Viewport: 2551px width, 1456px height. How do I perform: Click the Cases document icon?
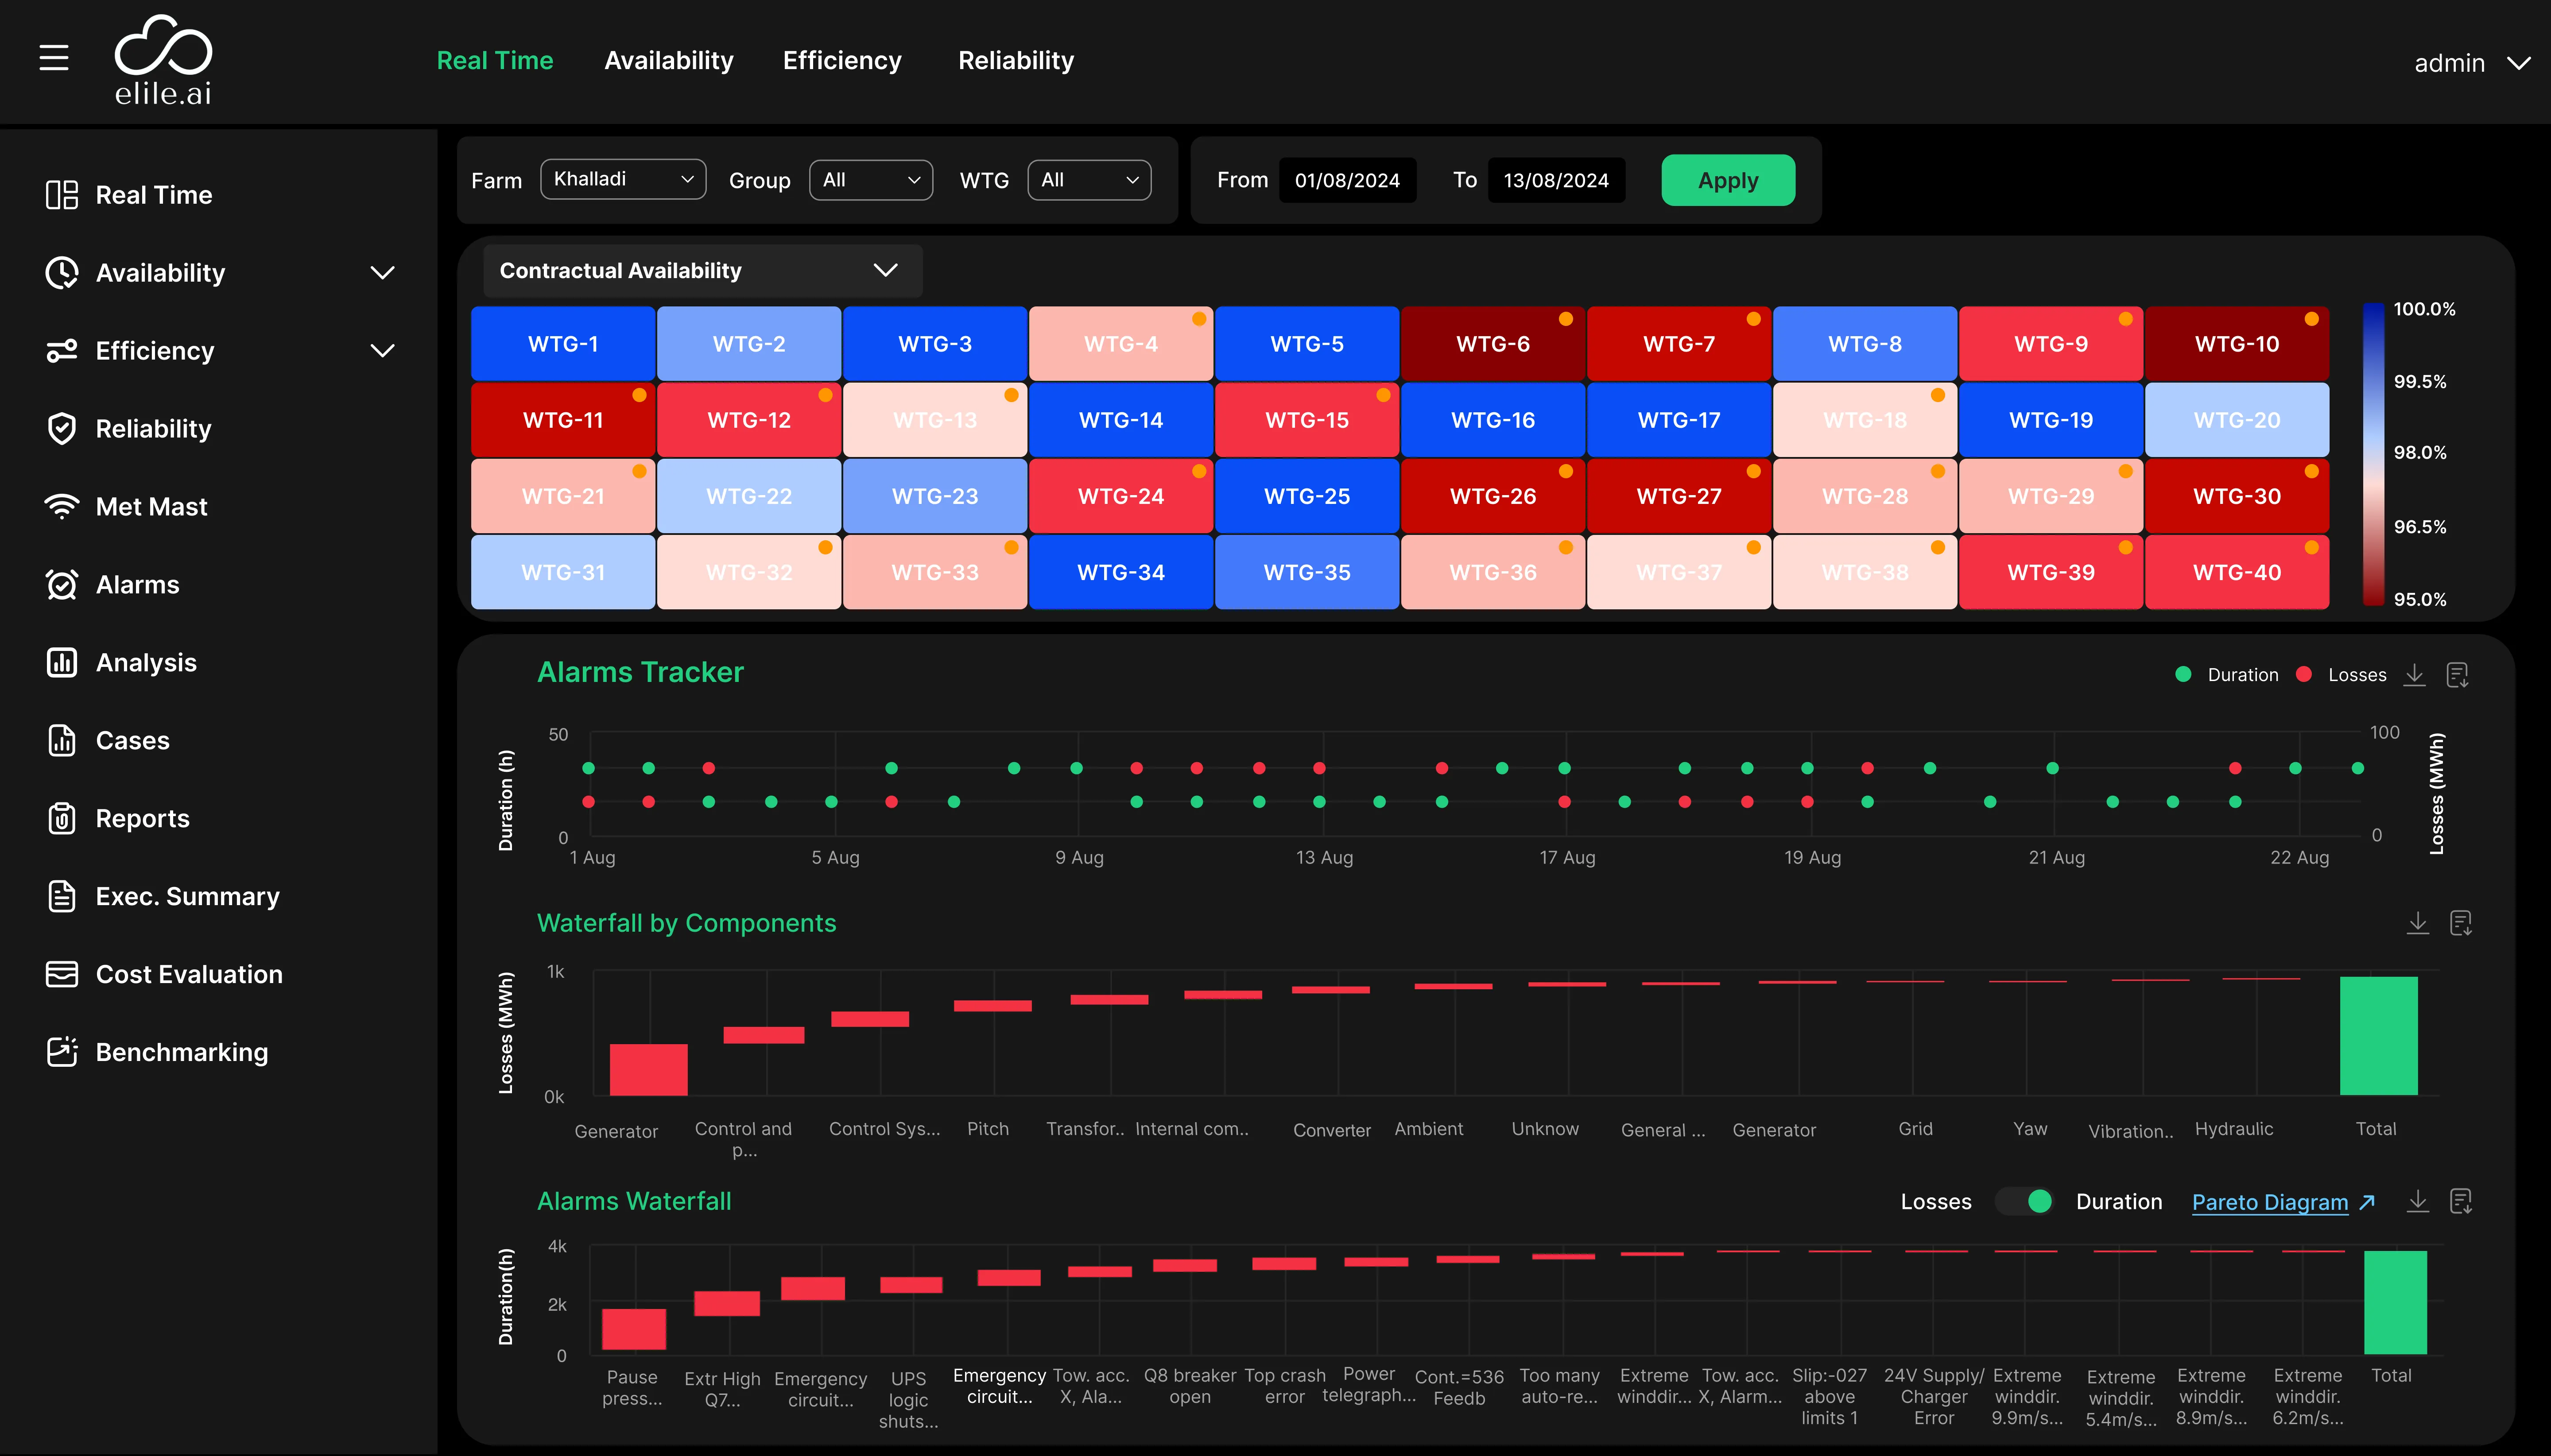(x=62, y=741)
